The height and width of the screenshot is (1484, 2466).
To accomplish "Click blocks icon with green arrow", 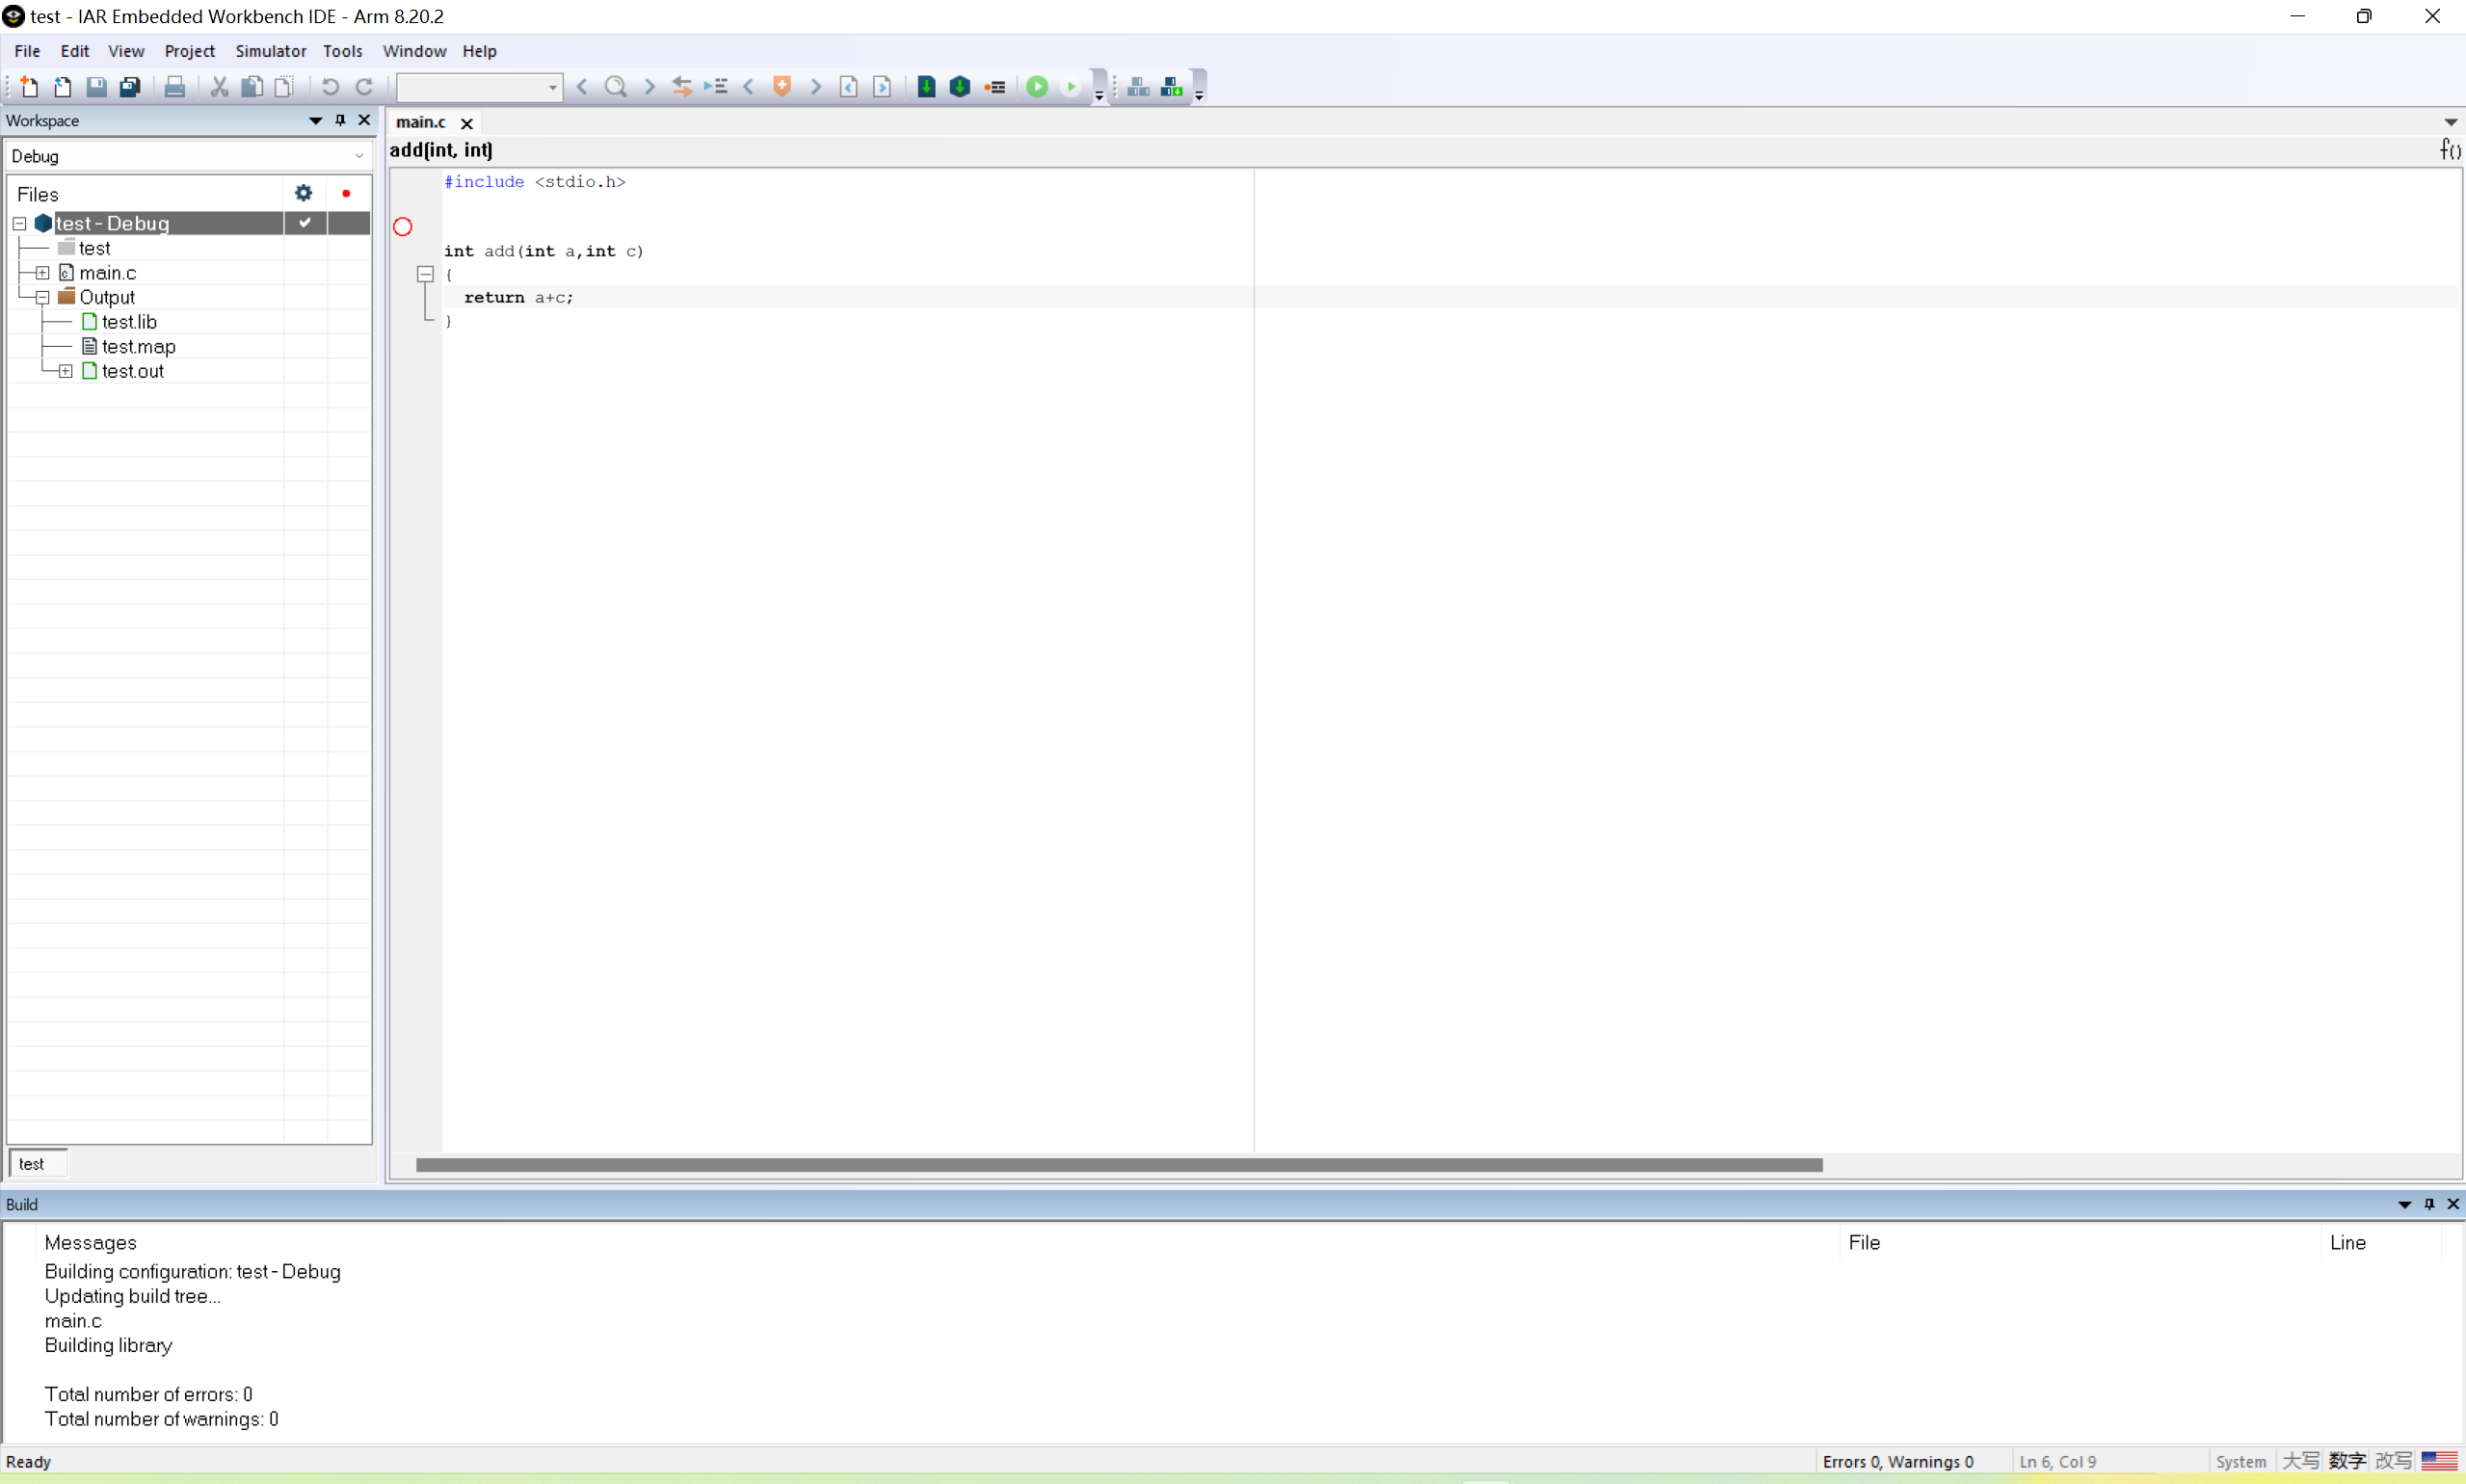I will tap(1172, 87).
